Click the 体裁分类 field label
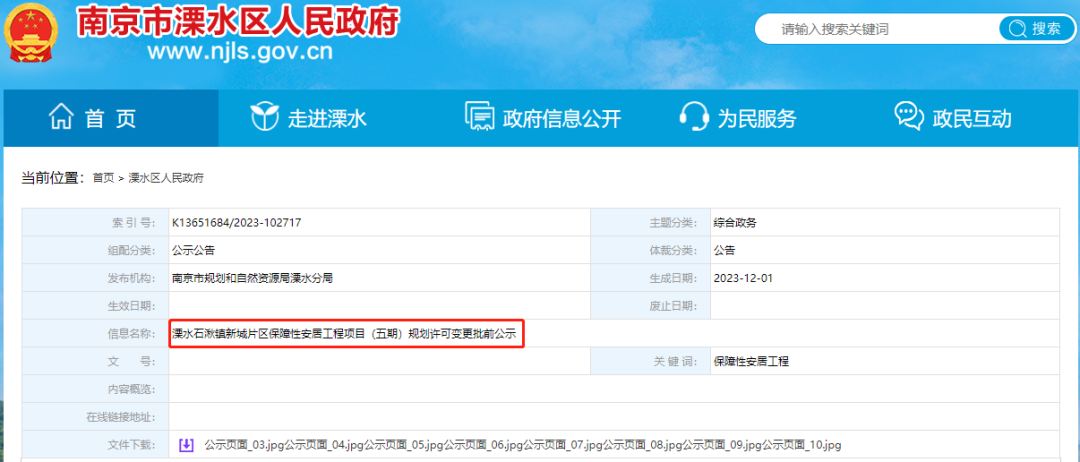The width and height of the screenshot is (1080, 462). pyautogui.click(x=674, y=250)
